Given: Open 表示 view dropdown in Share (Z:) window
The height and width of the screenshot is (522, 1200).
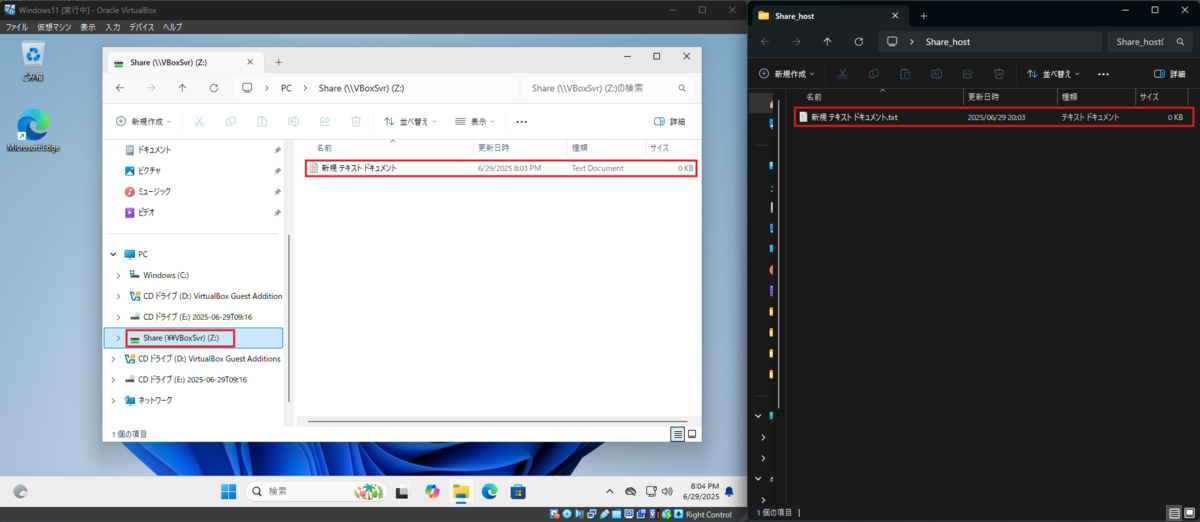Looking at the screenshot, I should point(475,121).
